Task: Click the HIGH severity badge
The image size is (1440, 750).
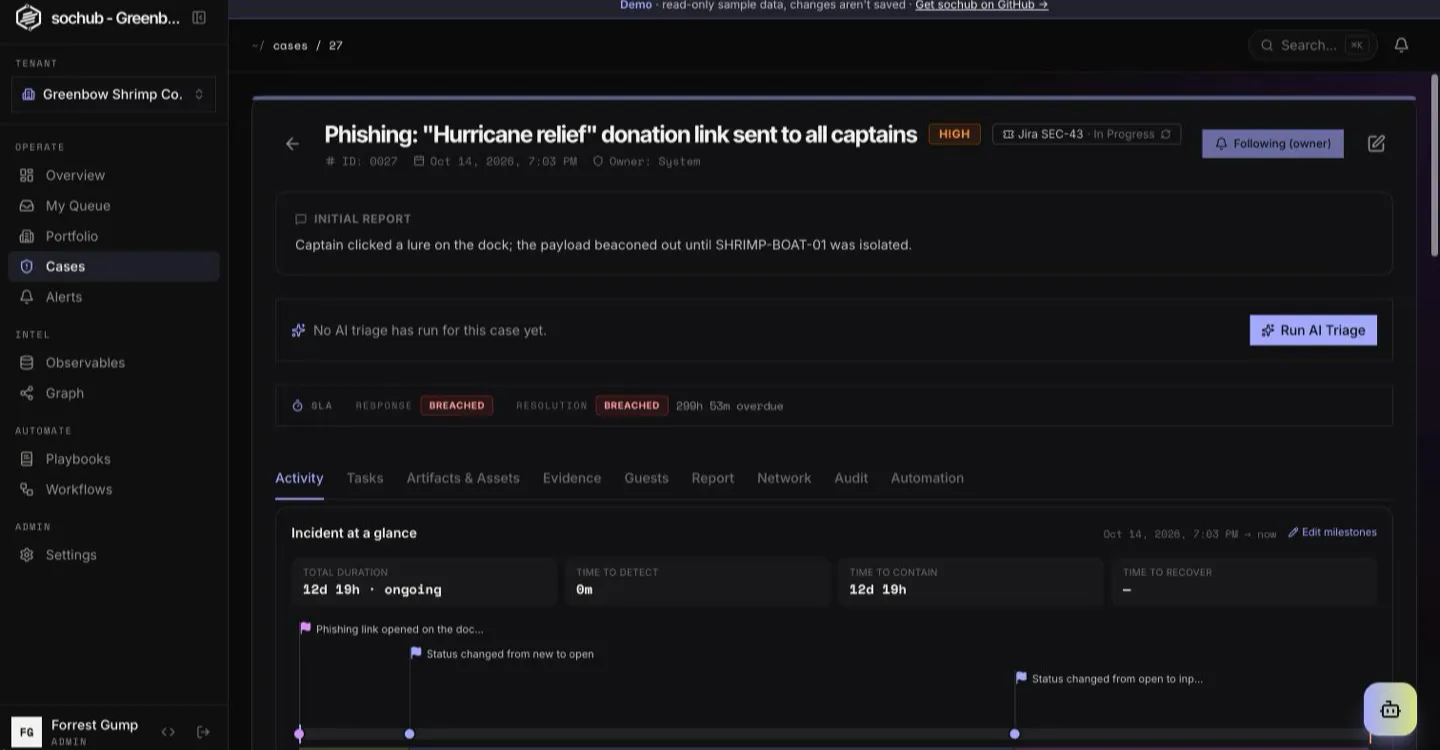Action: click(x=954, y=134)
